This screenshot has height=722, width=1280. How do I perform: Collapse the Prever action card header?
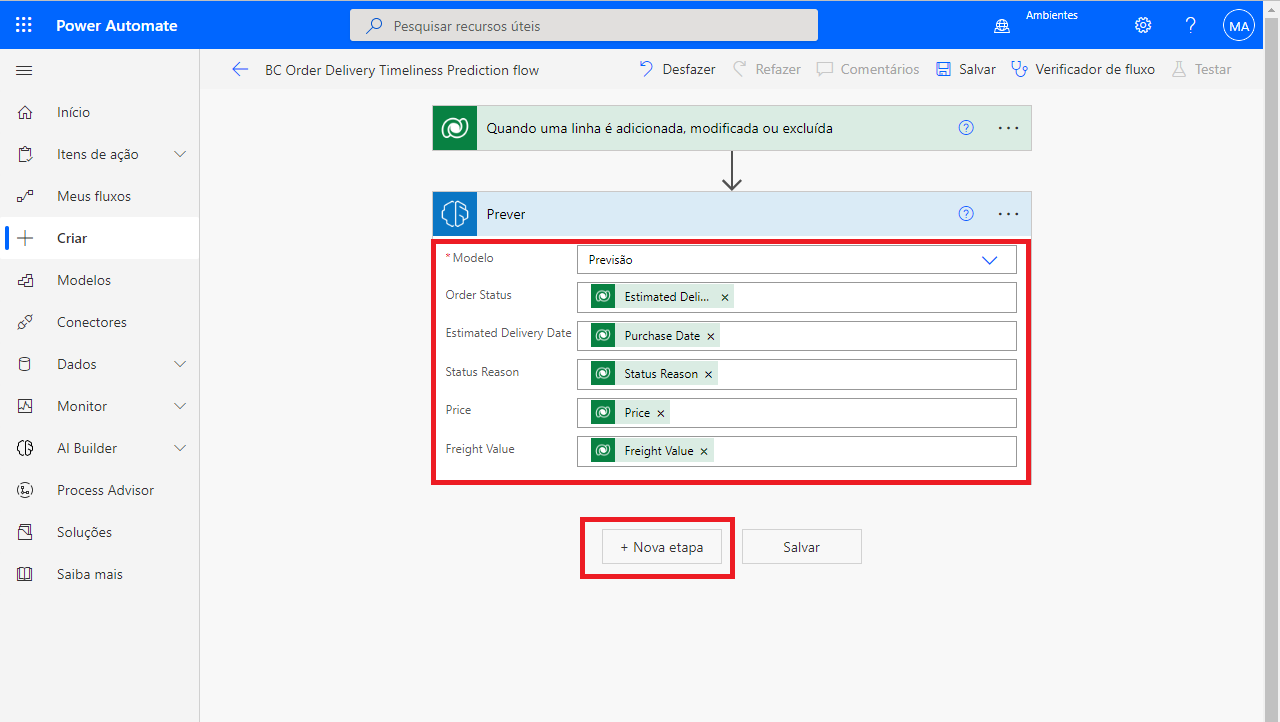(x=732, y=214)
